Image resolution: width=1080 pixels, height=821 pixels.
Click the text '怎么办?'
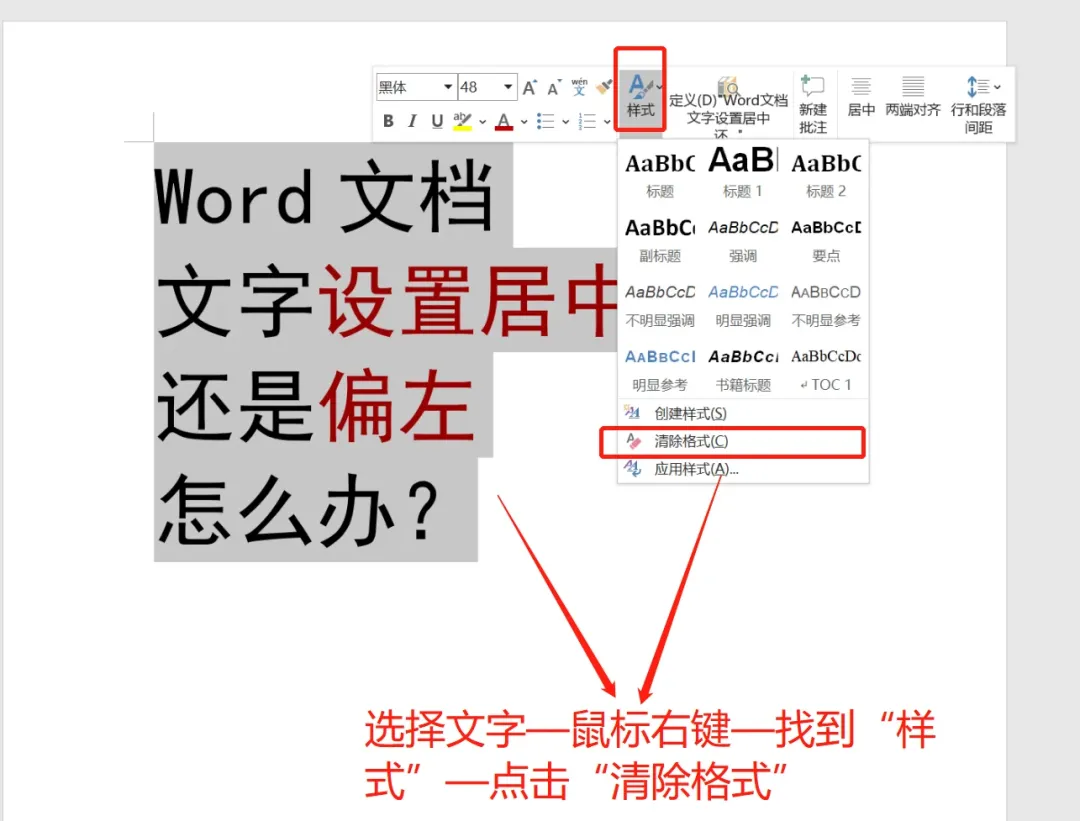click(299, 510)
